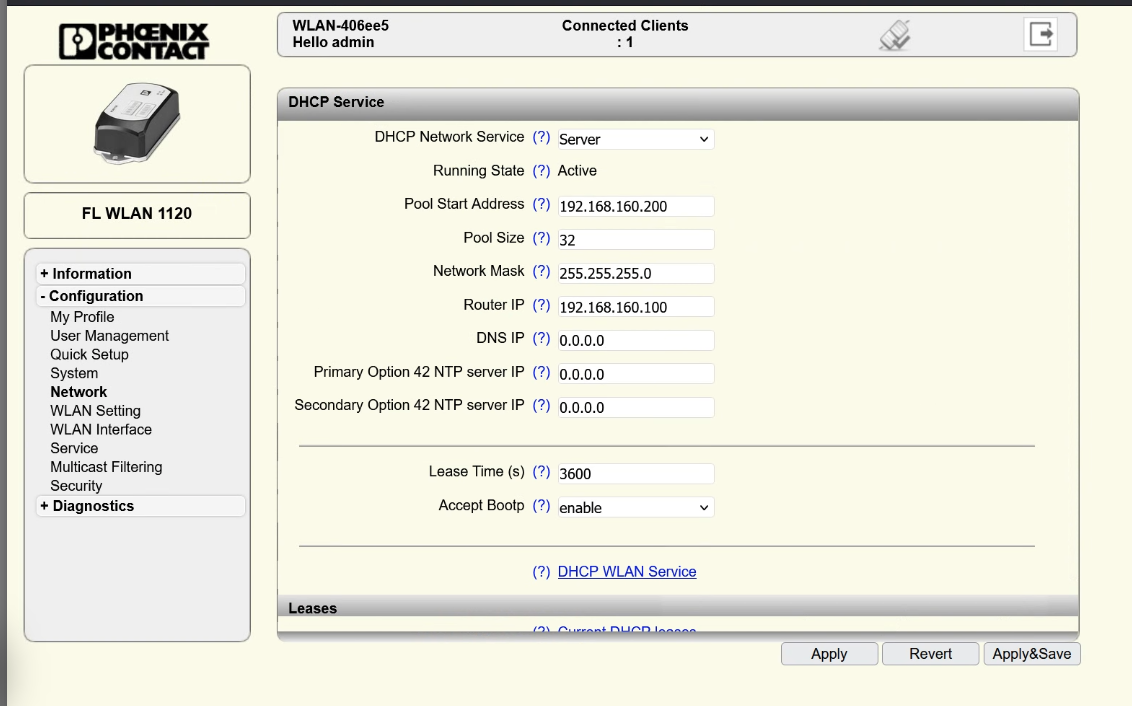Click help icon beside Router IP
Screen dimensions: 1132x706
[541, 305]
